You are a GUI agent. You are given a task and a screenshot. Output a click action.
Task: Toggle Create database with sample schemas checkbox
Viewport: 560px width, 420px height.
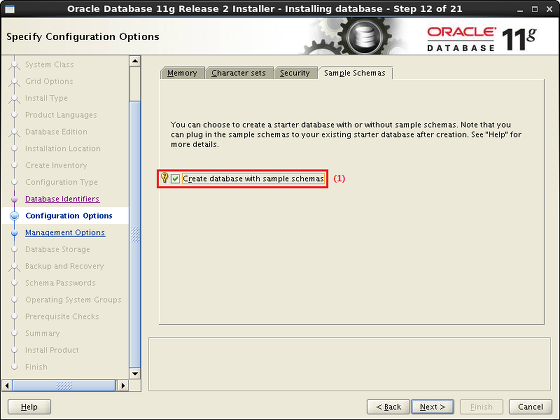[x=175, y=179]
